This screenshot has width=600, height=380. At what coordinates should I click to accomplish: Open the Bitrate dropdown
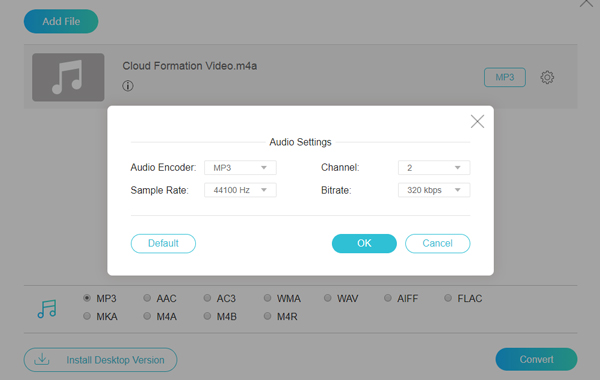pos(434,190)
